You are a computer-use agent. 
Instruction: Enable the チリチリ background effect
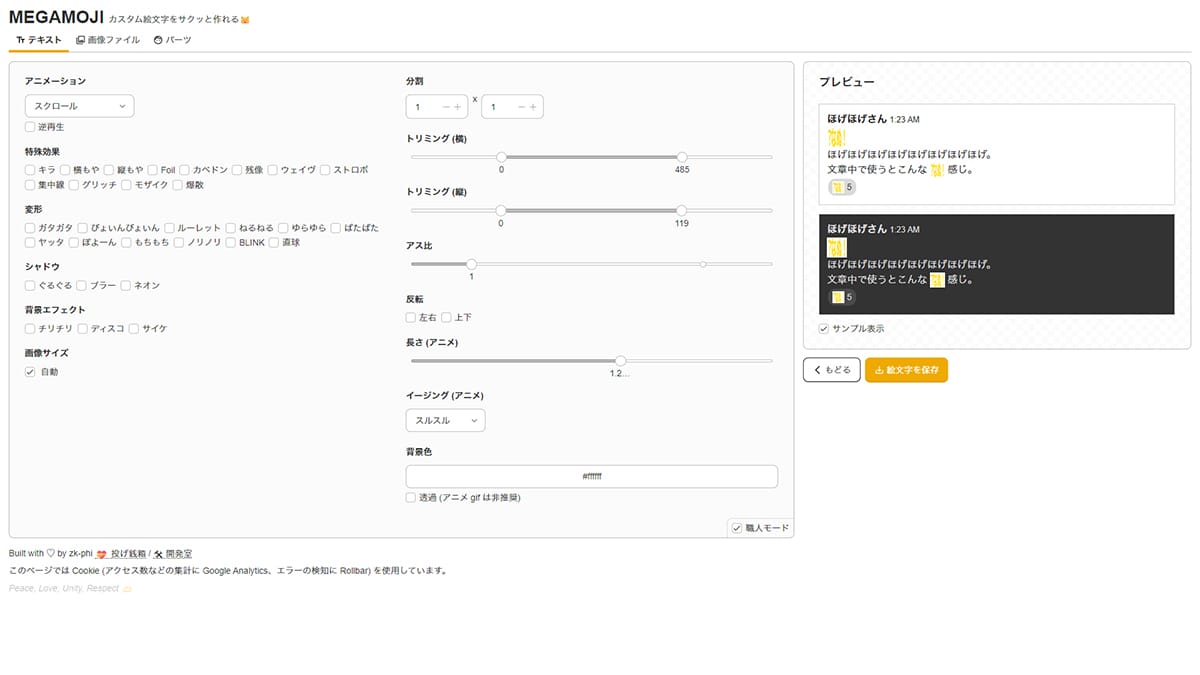tap(30, 328)
